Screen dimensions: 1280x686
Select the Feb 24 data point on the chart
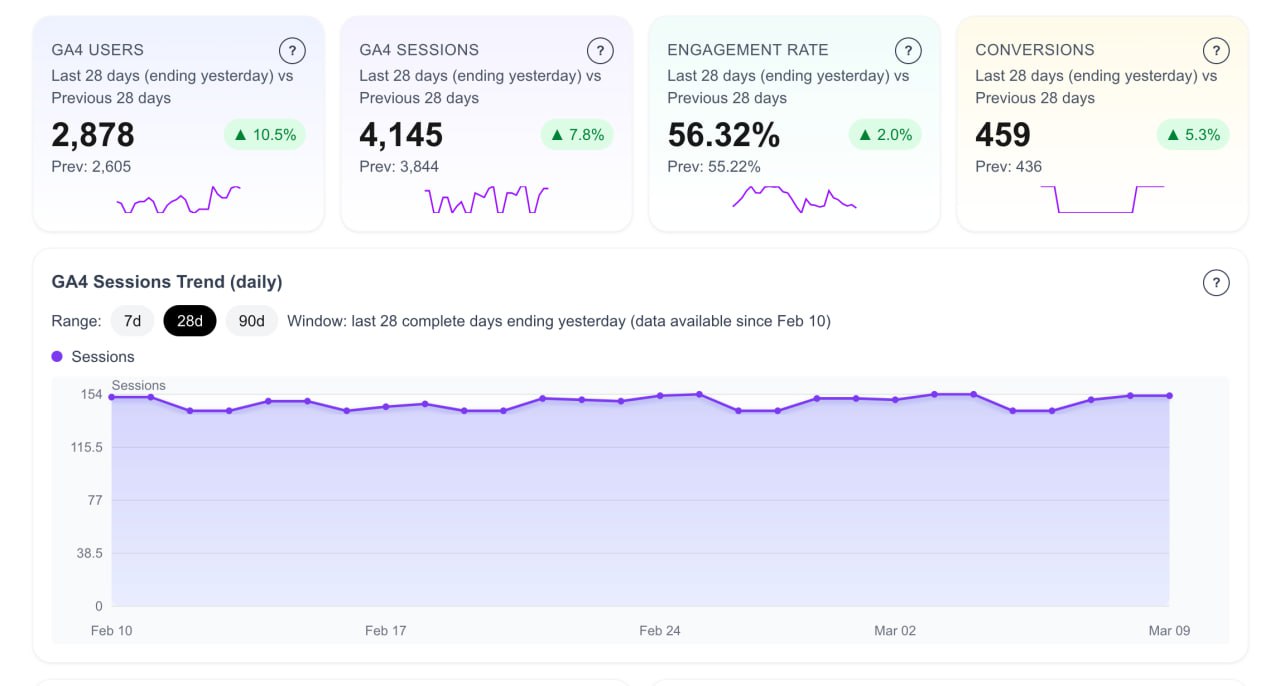pyautogui.click(x=661, y=396)
